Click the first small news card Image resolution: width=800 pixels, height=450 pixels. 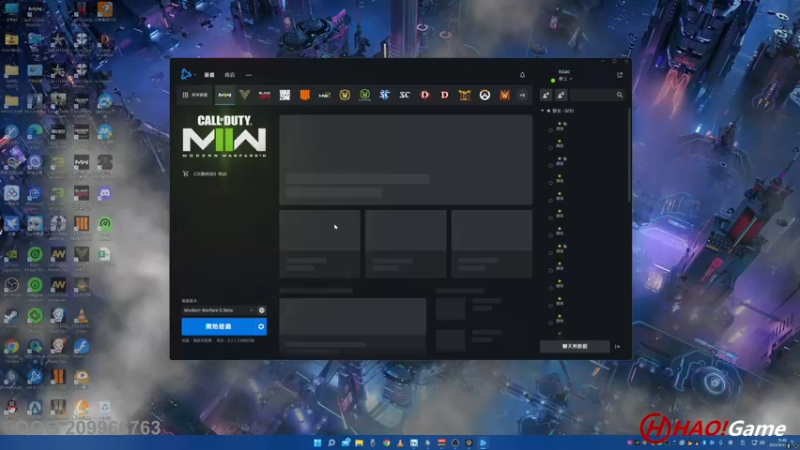(319, 244)
